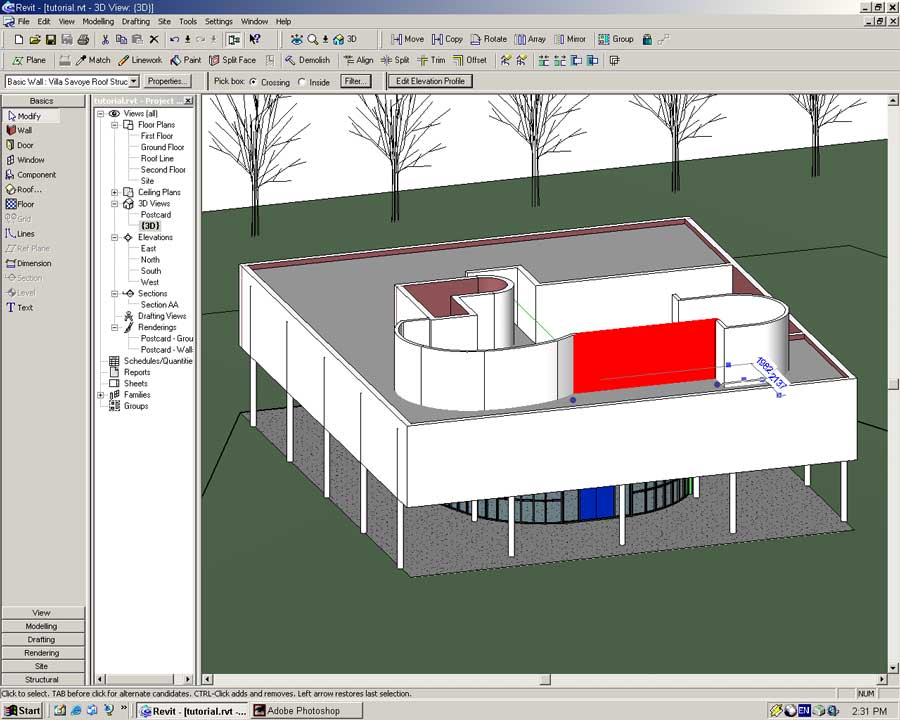Click the Open folder icon

(x=34, y=40)
